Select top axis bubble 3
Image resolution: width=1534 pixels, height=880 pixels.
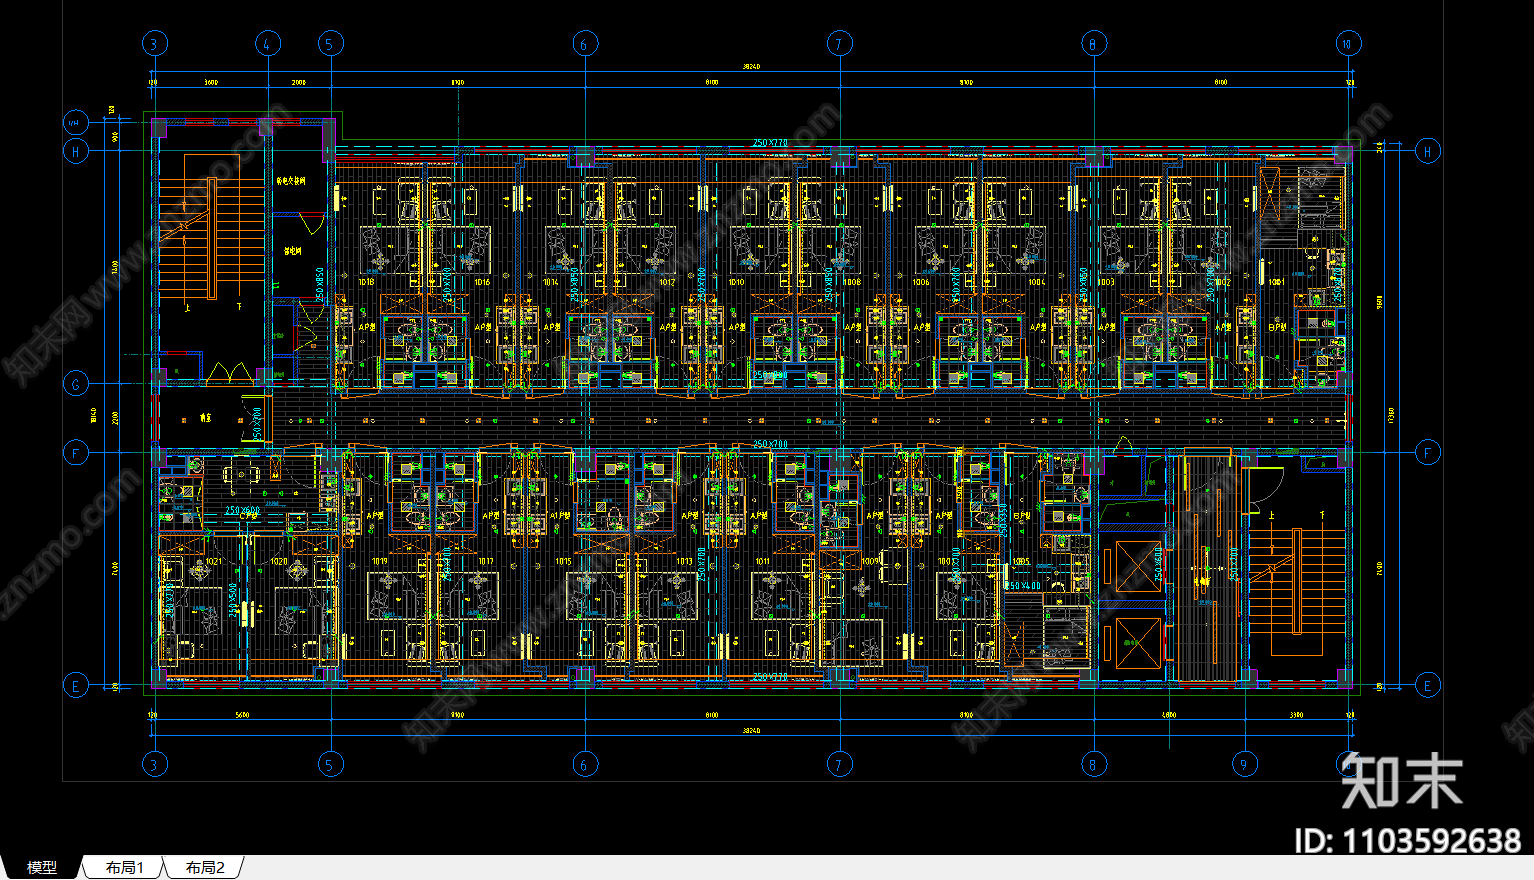154,43
